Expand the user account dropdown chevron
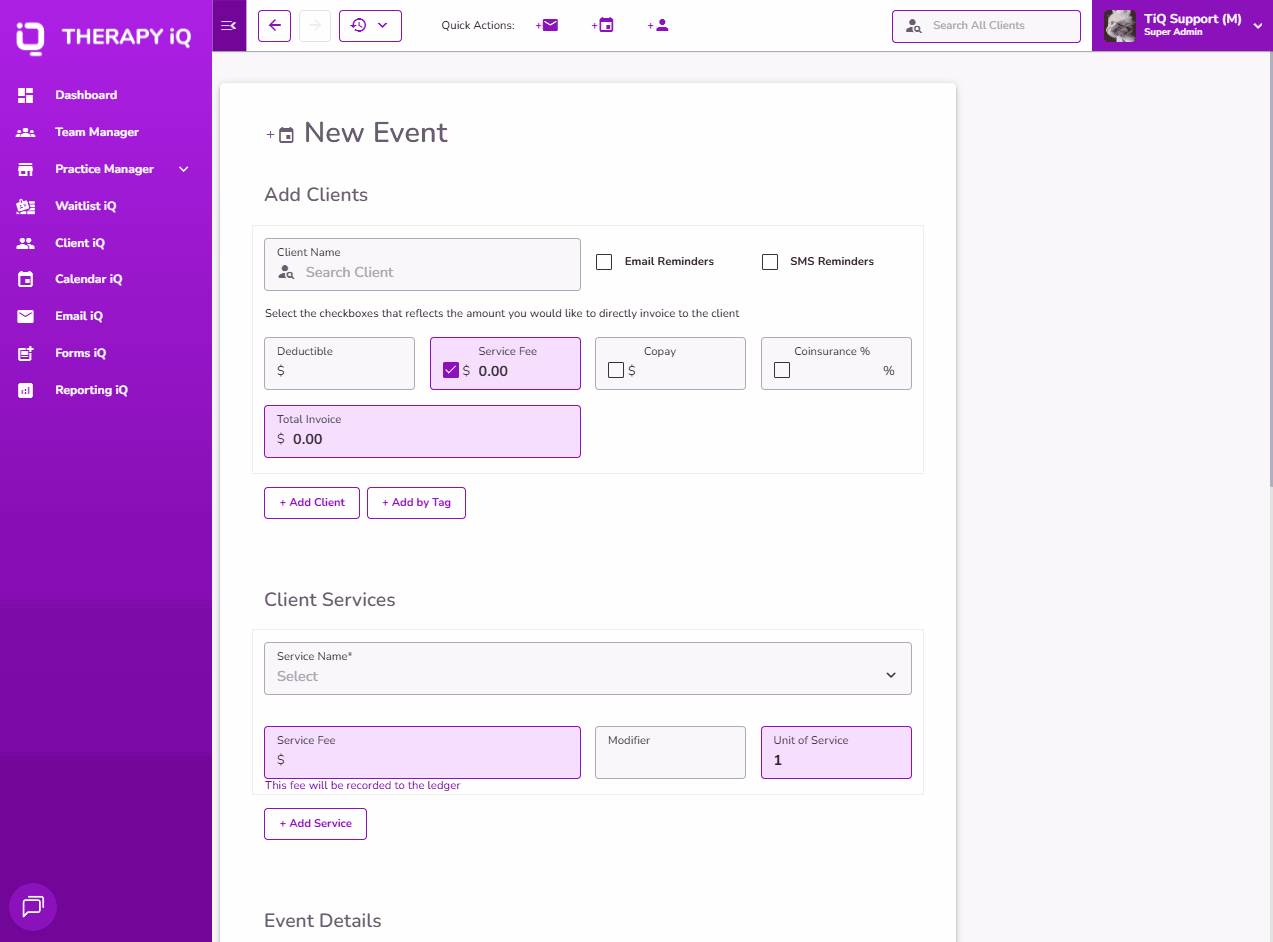 point(1258,26)
